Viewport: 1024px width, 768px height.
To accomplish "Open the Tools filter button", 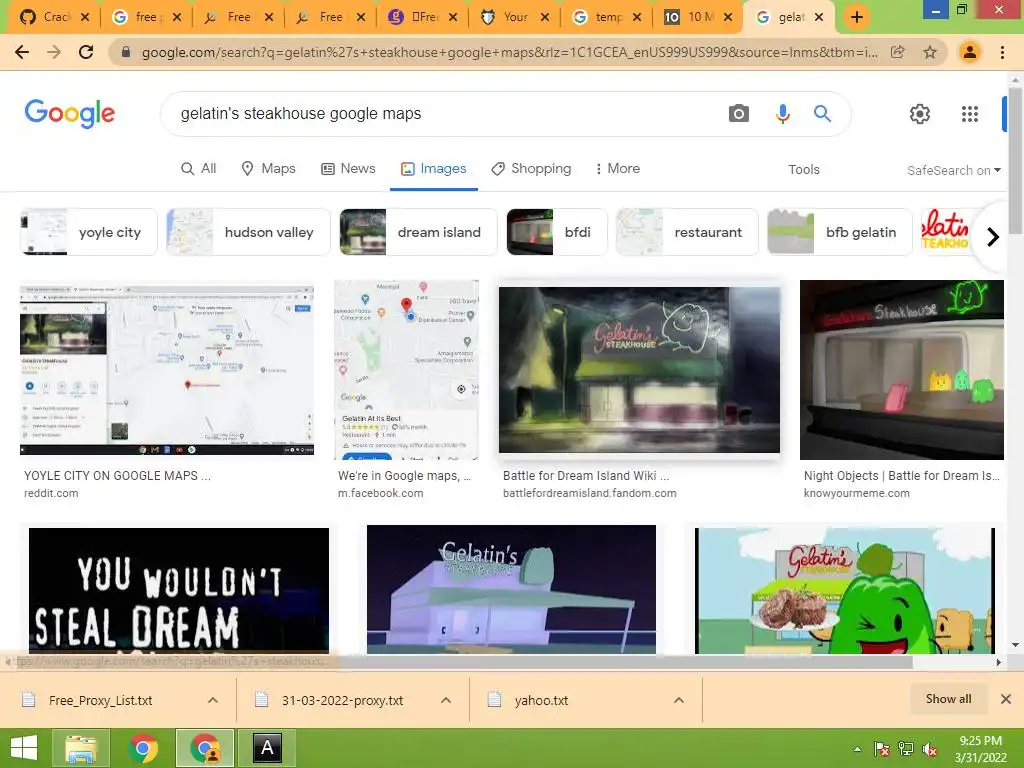I will (803, 169).
